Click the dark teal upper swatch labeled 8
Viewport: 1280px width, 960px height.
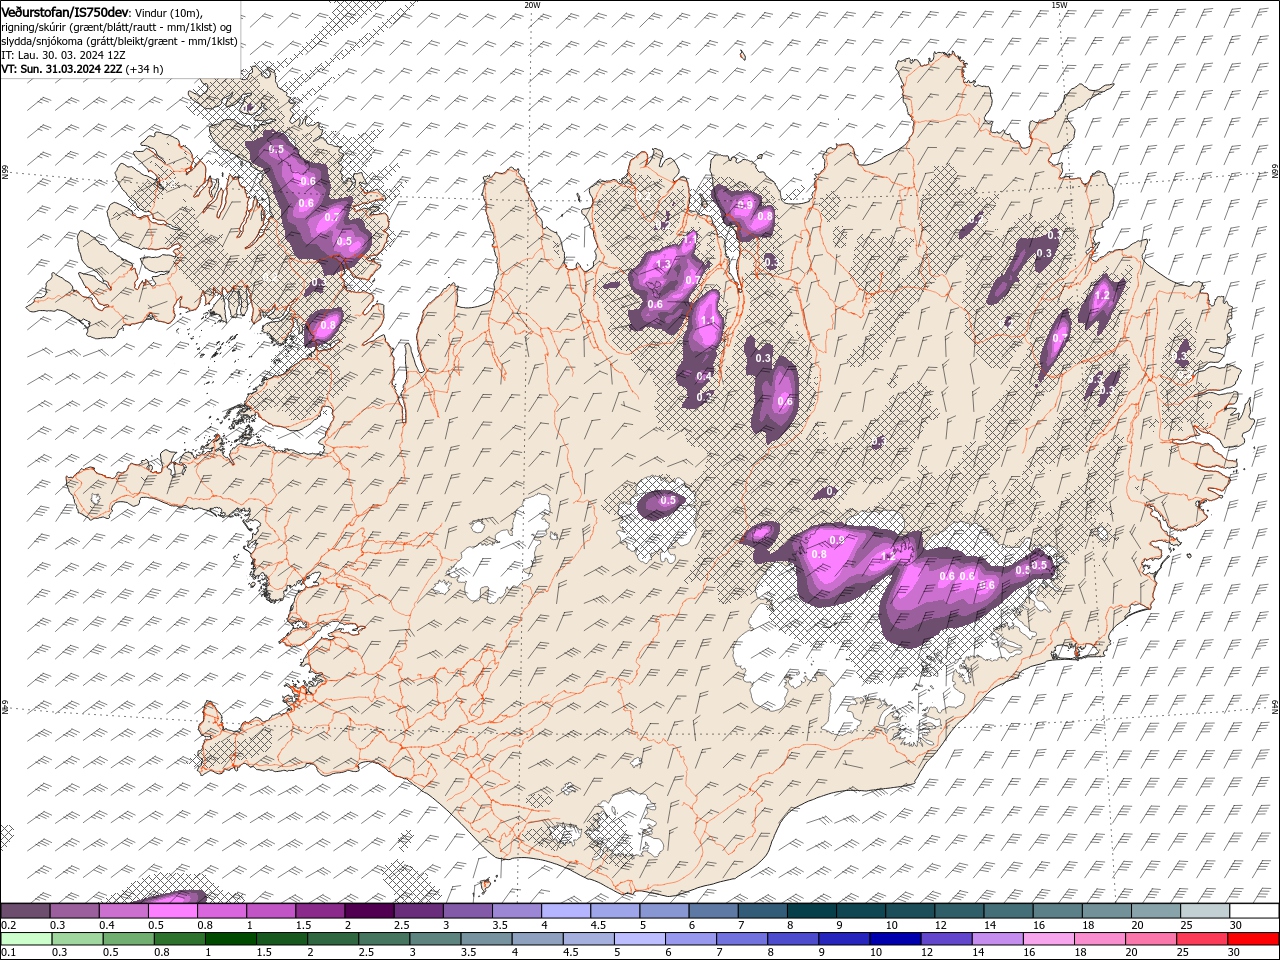(x=811, y=911)
